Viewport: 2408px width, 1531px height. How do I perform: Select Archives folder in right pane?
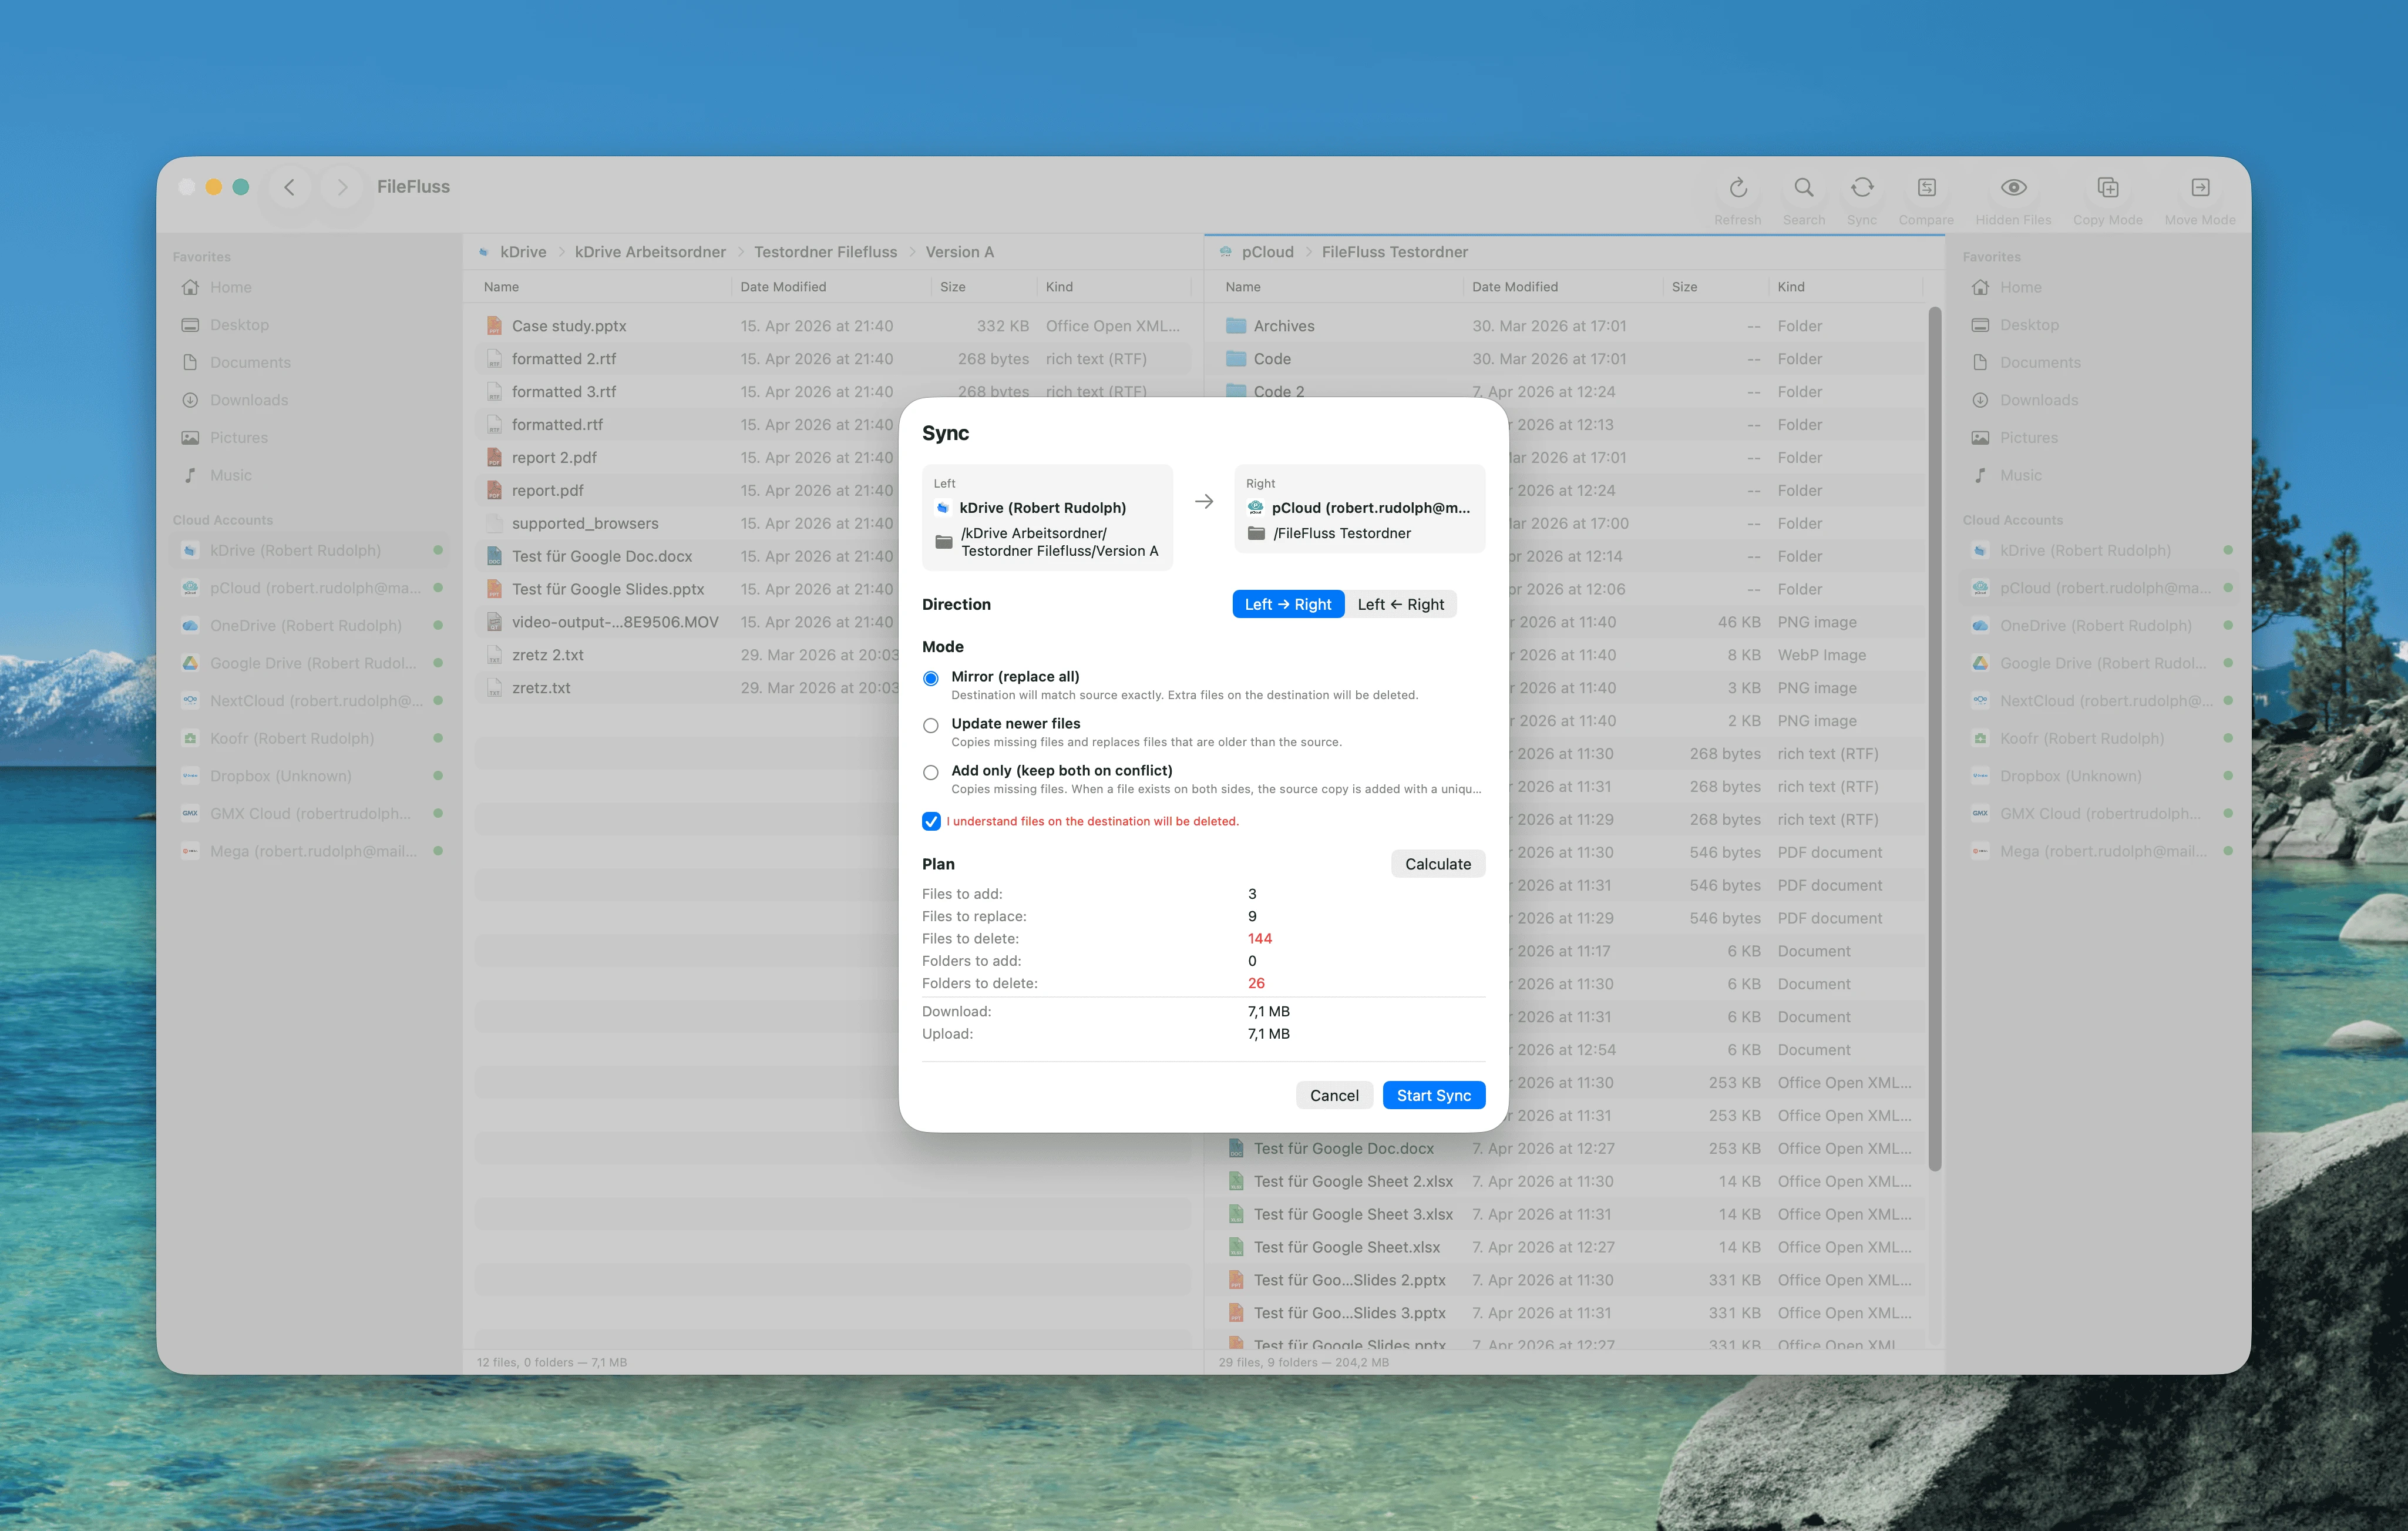click(1566, 326)
